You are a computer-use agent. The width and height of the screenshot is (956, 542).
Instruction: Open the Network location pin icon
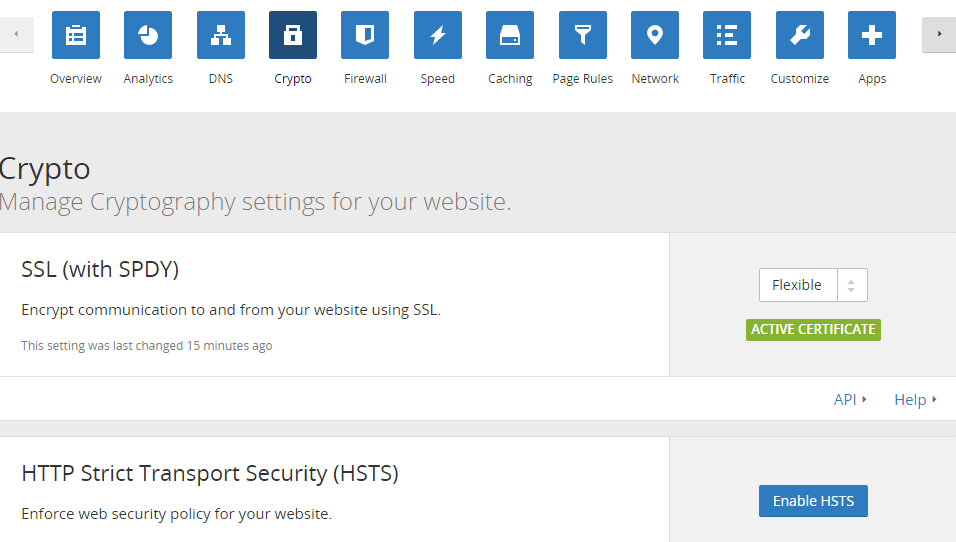pos(655,36)
